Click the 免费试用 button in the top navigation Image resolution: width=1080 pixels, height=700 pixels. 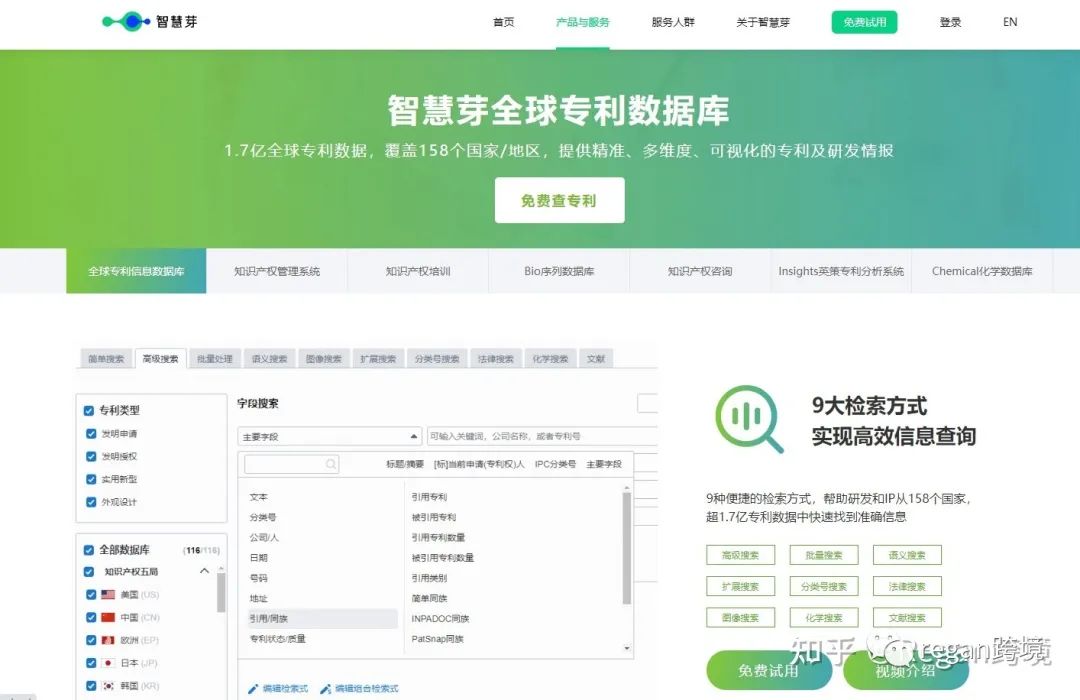[864, 22]
